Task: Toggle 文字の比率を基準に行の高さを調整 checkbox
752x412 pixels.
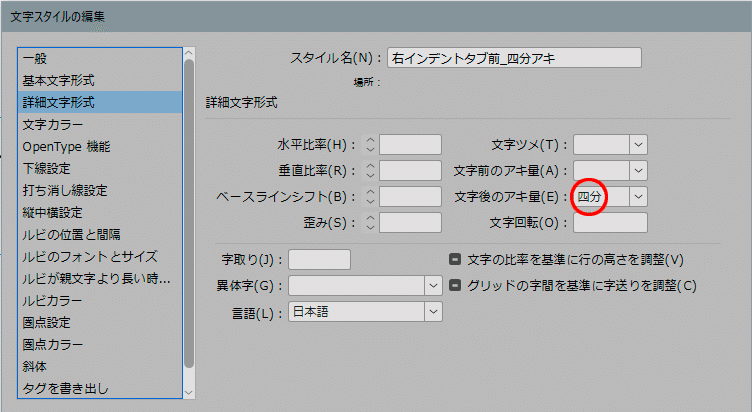Action: tap(455, 259)
